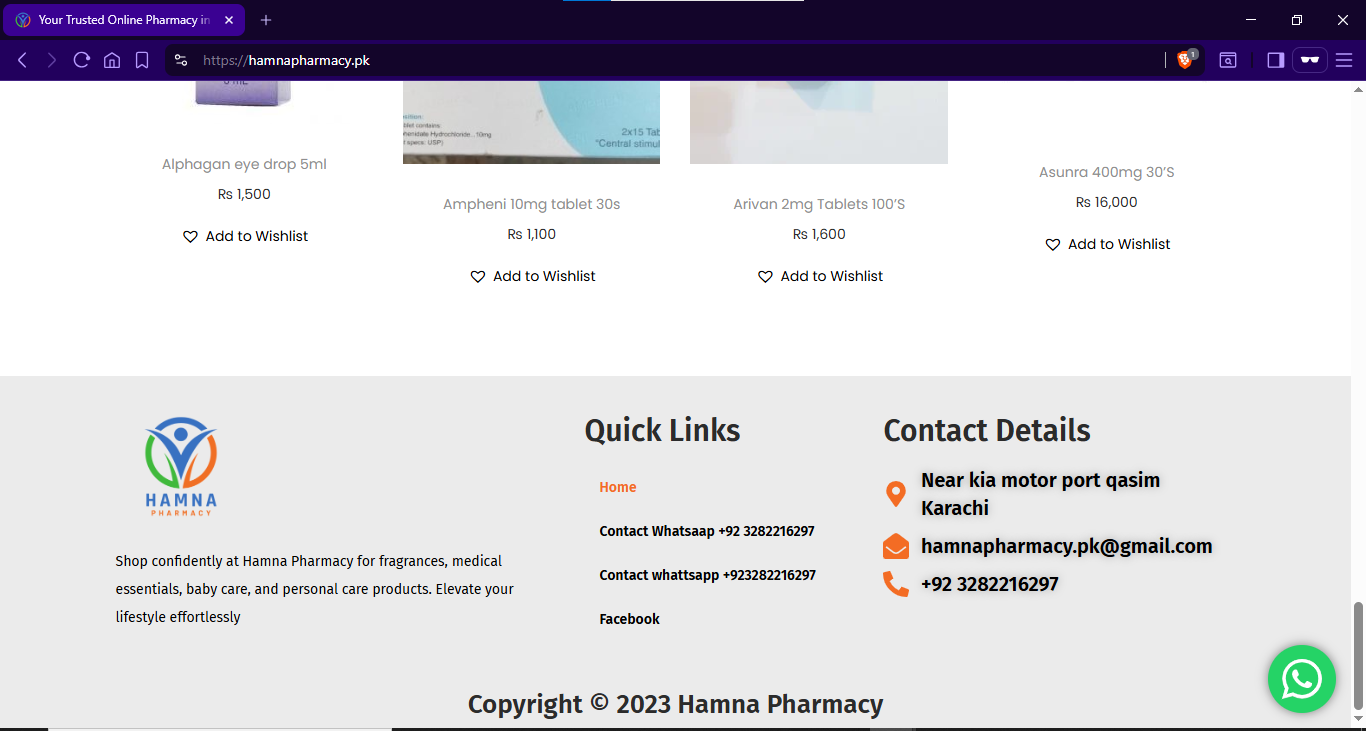Open Contact whattsapp +923282216297 link
The height and width of the screenshot is (731, 1366).
click(x=708, y=575)
